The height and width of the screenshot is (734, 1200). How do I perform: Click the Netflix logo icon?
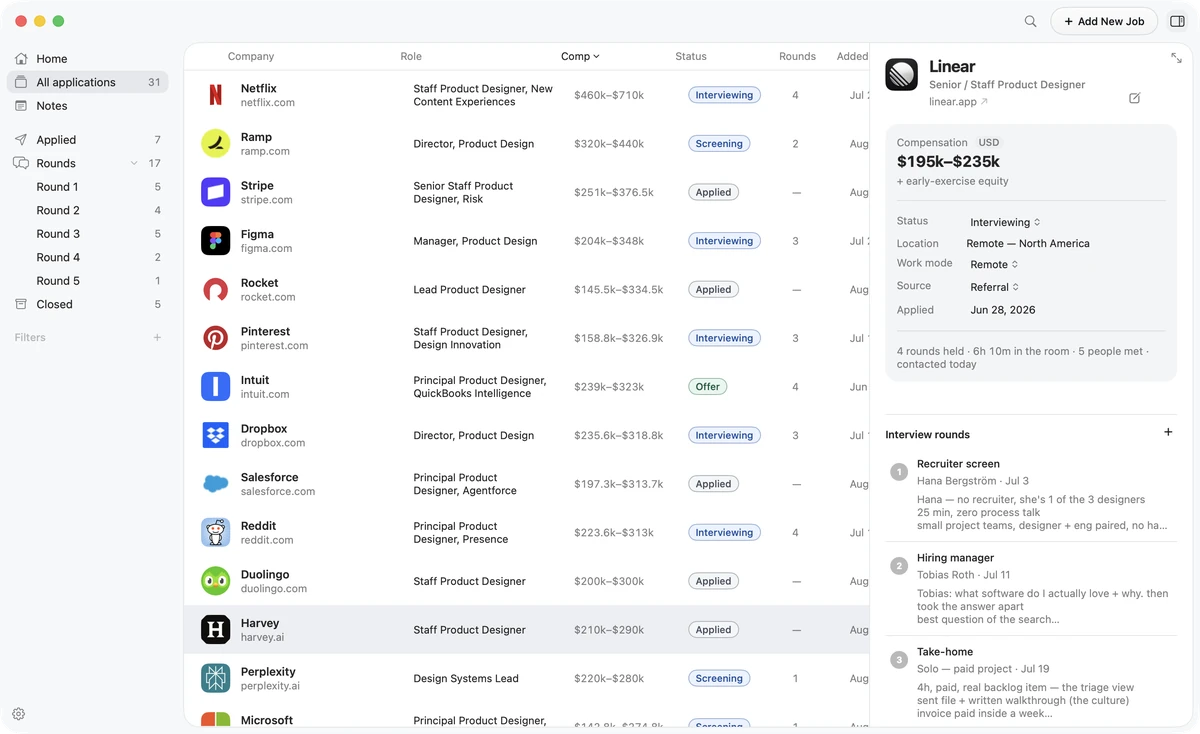pyautogui.click(x=215, y=95)
